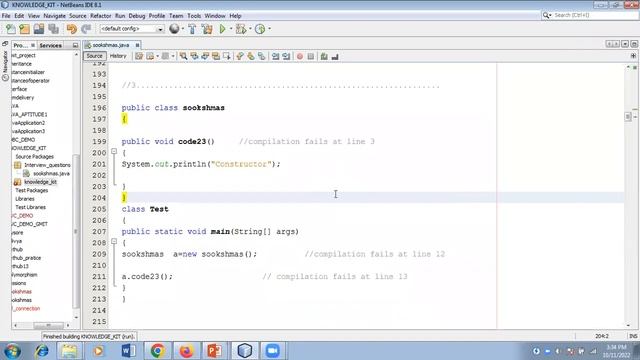Click the Save All toolbar icon
The height and width of the screenshot is (360, 640).
(53, 29)
